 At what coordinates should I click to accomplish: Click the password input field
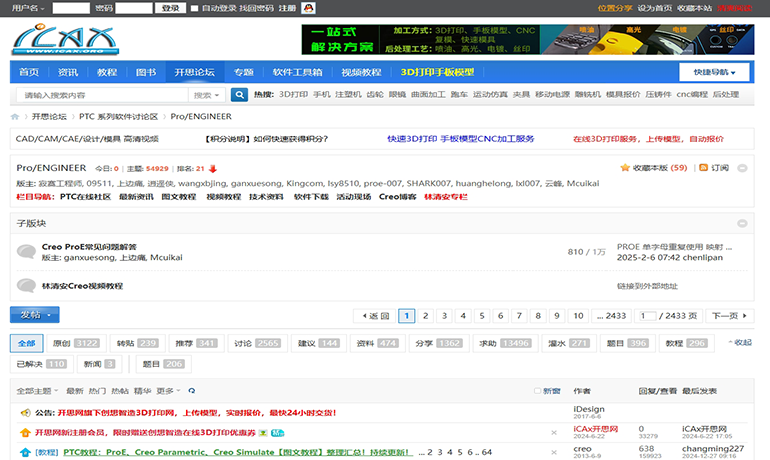(134, 8)
